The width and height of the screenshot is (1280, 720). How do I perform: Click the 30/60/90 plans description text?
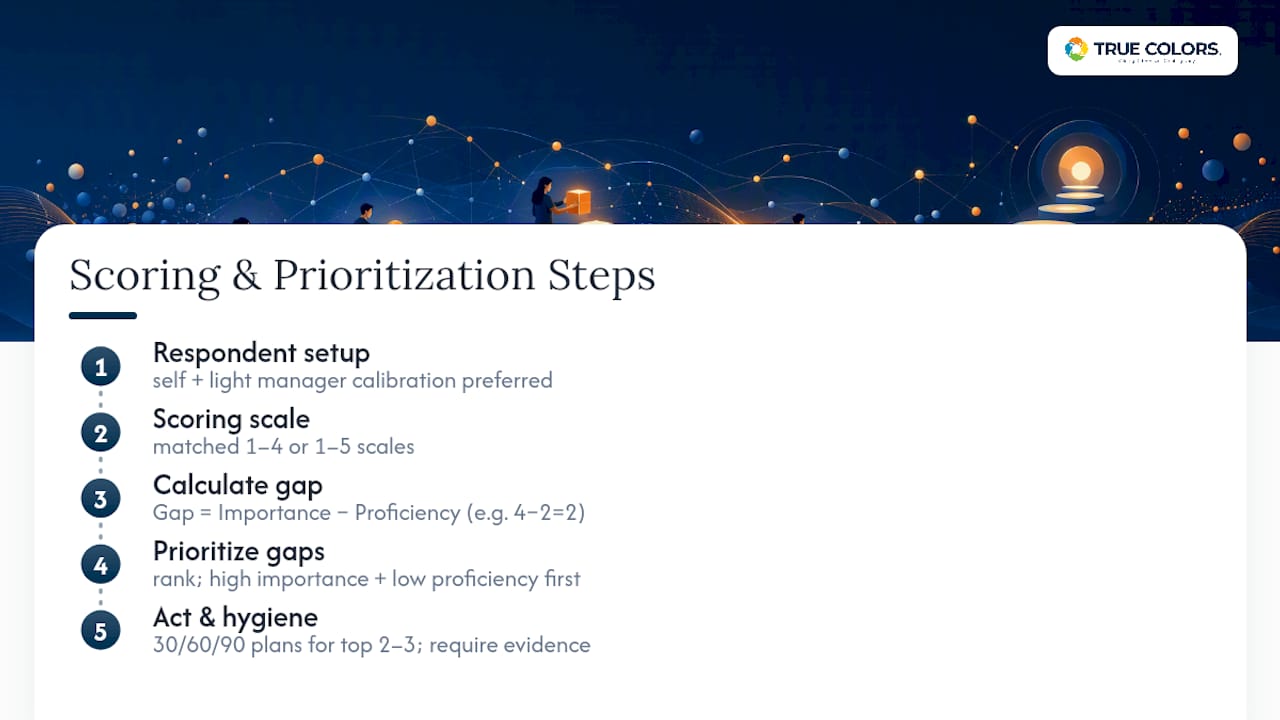372,645
